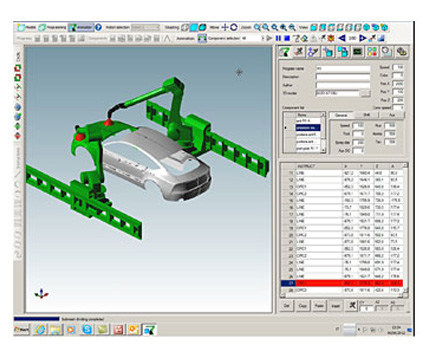Open the help question mark icon
The image size is (430, 360).
click(x=98, y=27)
